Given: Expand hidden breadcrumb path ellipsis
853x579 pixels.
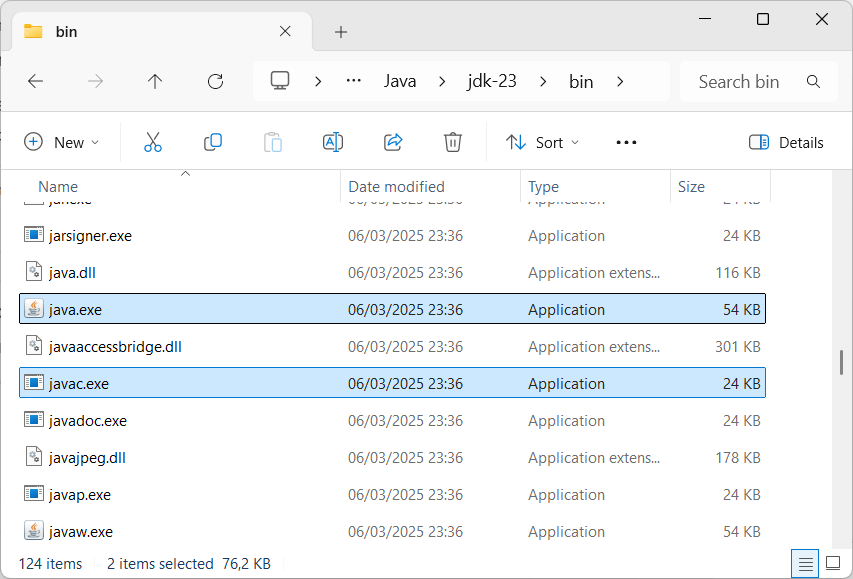Looking at the screenshot, I should coord(354,81).
